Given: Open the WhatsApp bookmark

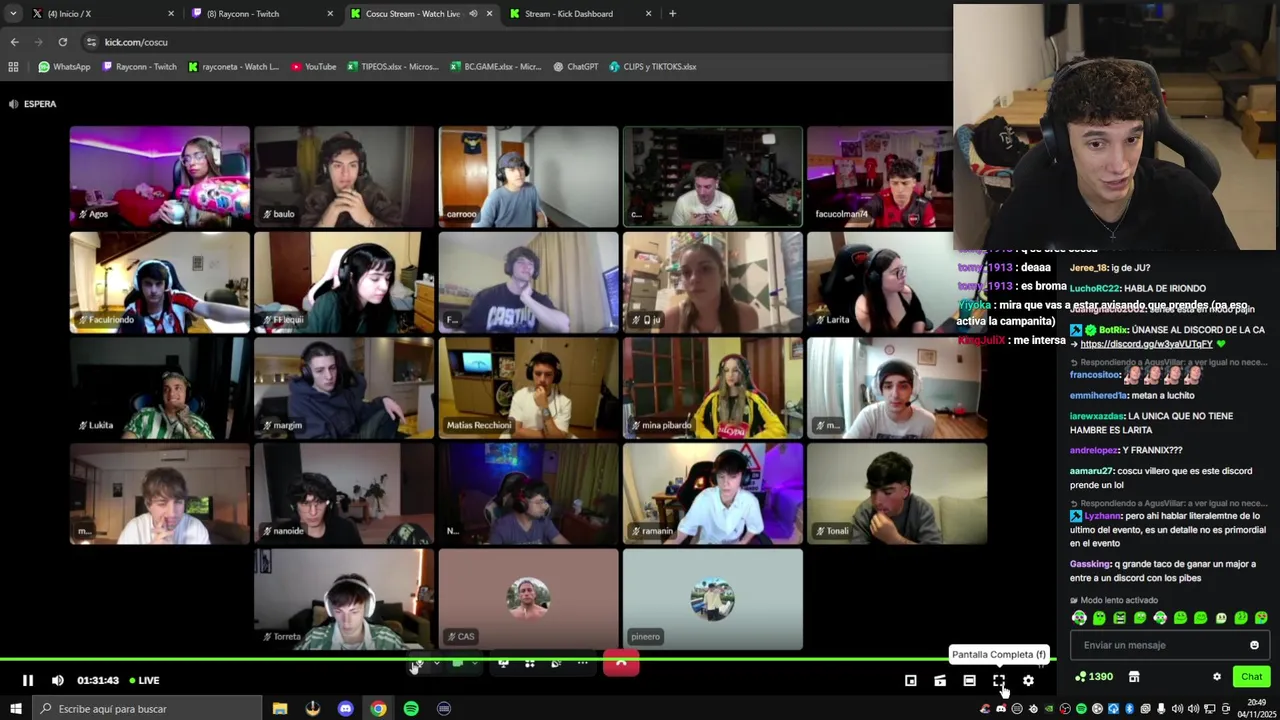Looking at the screenshot, I should point(64,67).
